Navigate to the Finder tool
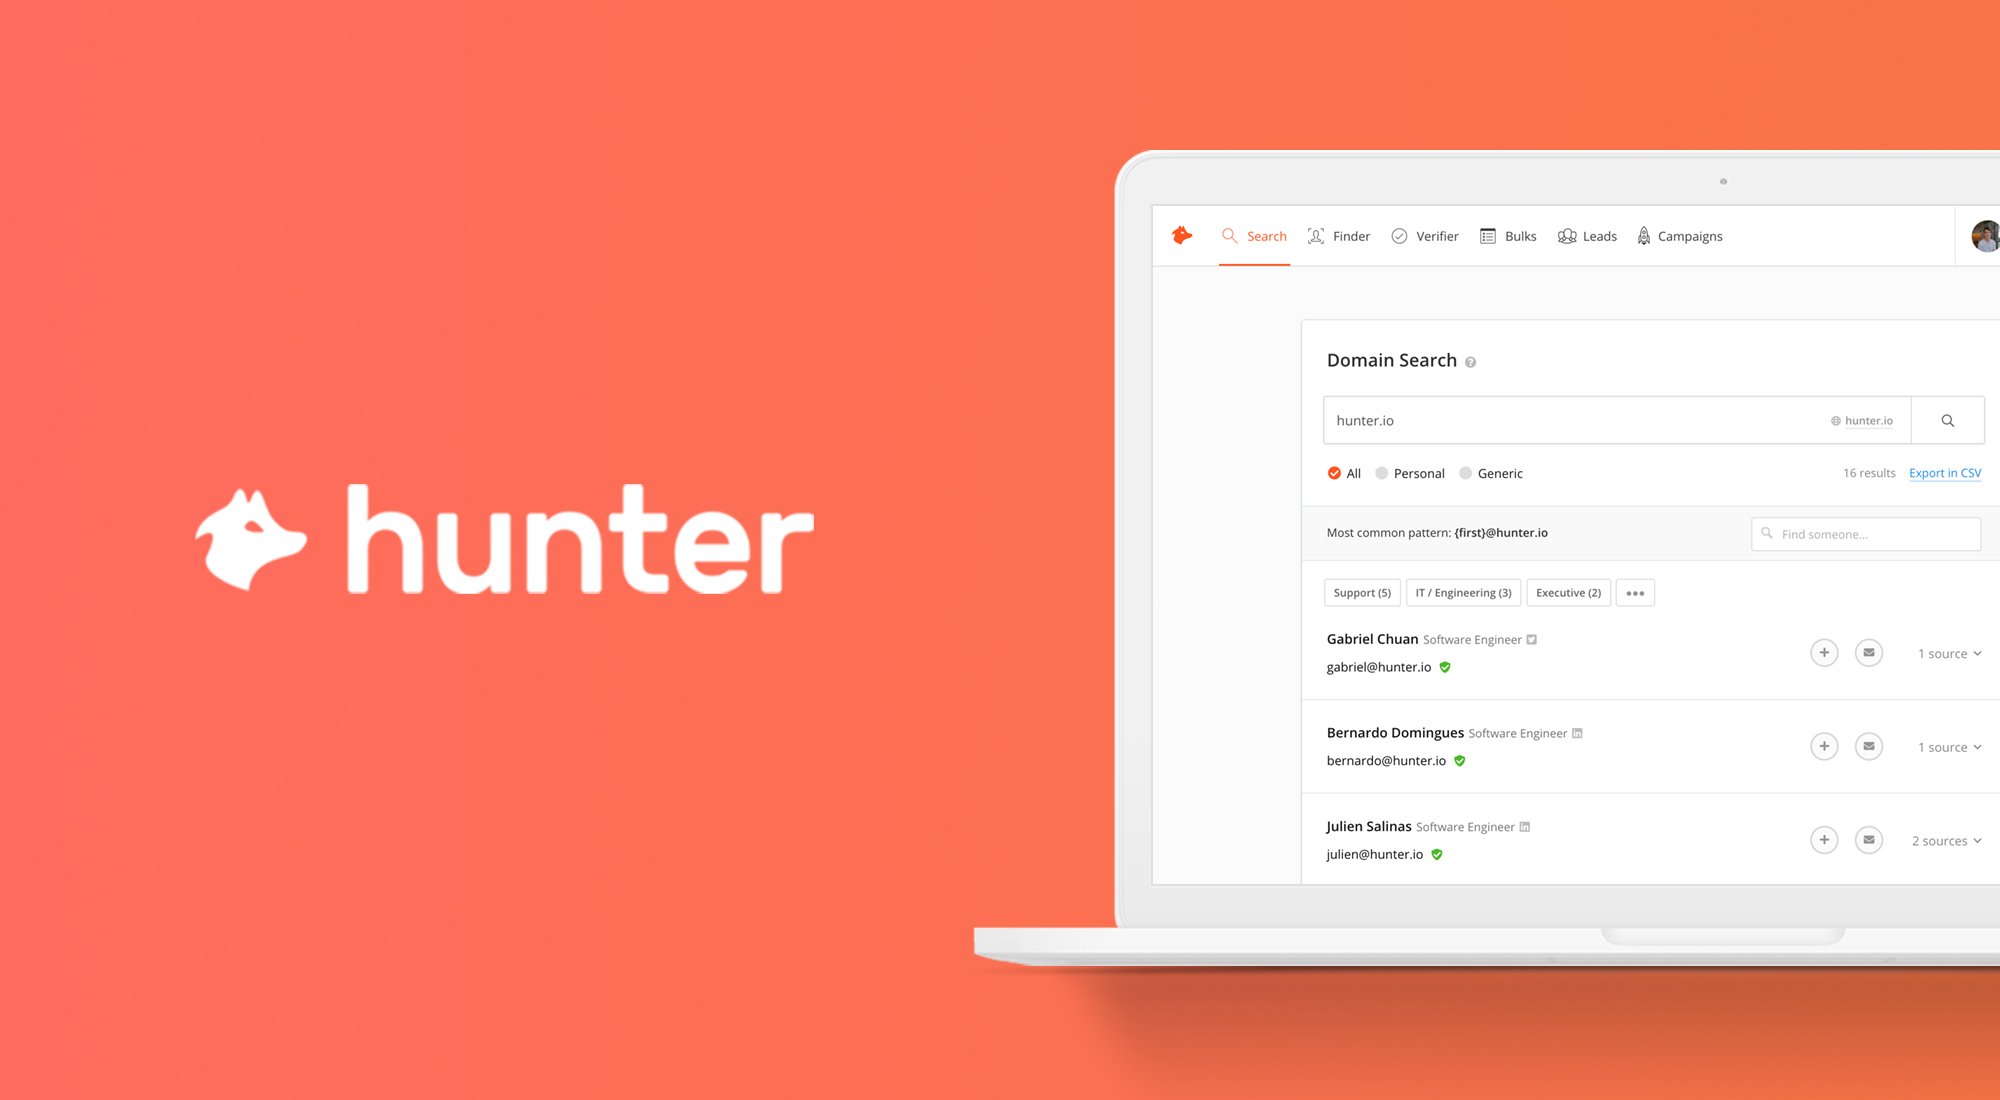The image size is (2000, 1100). click(x=1339, y=236)
